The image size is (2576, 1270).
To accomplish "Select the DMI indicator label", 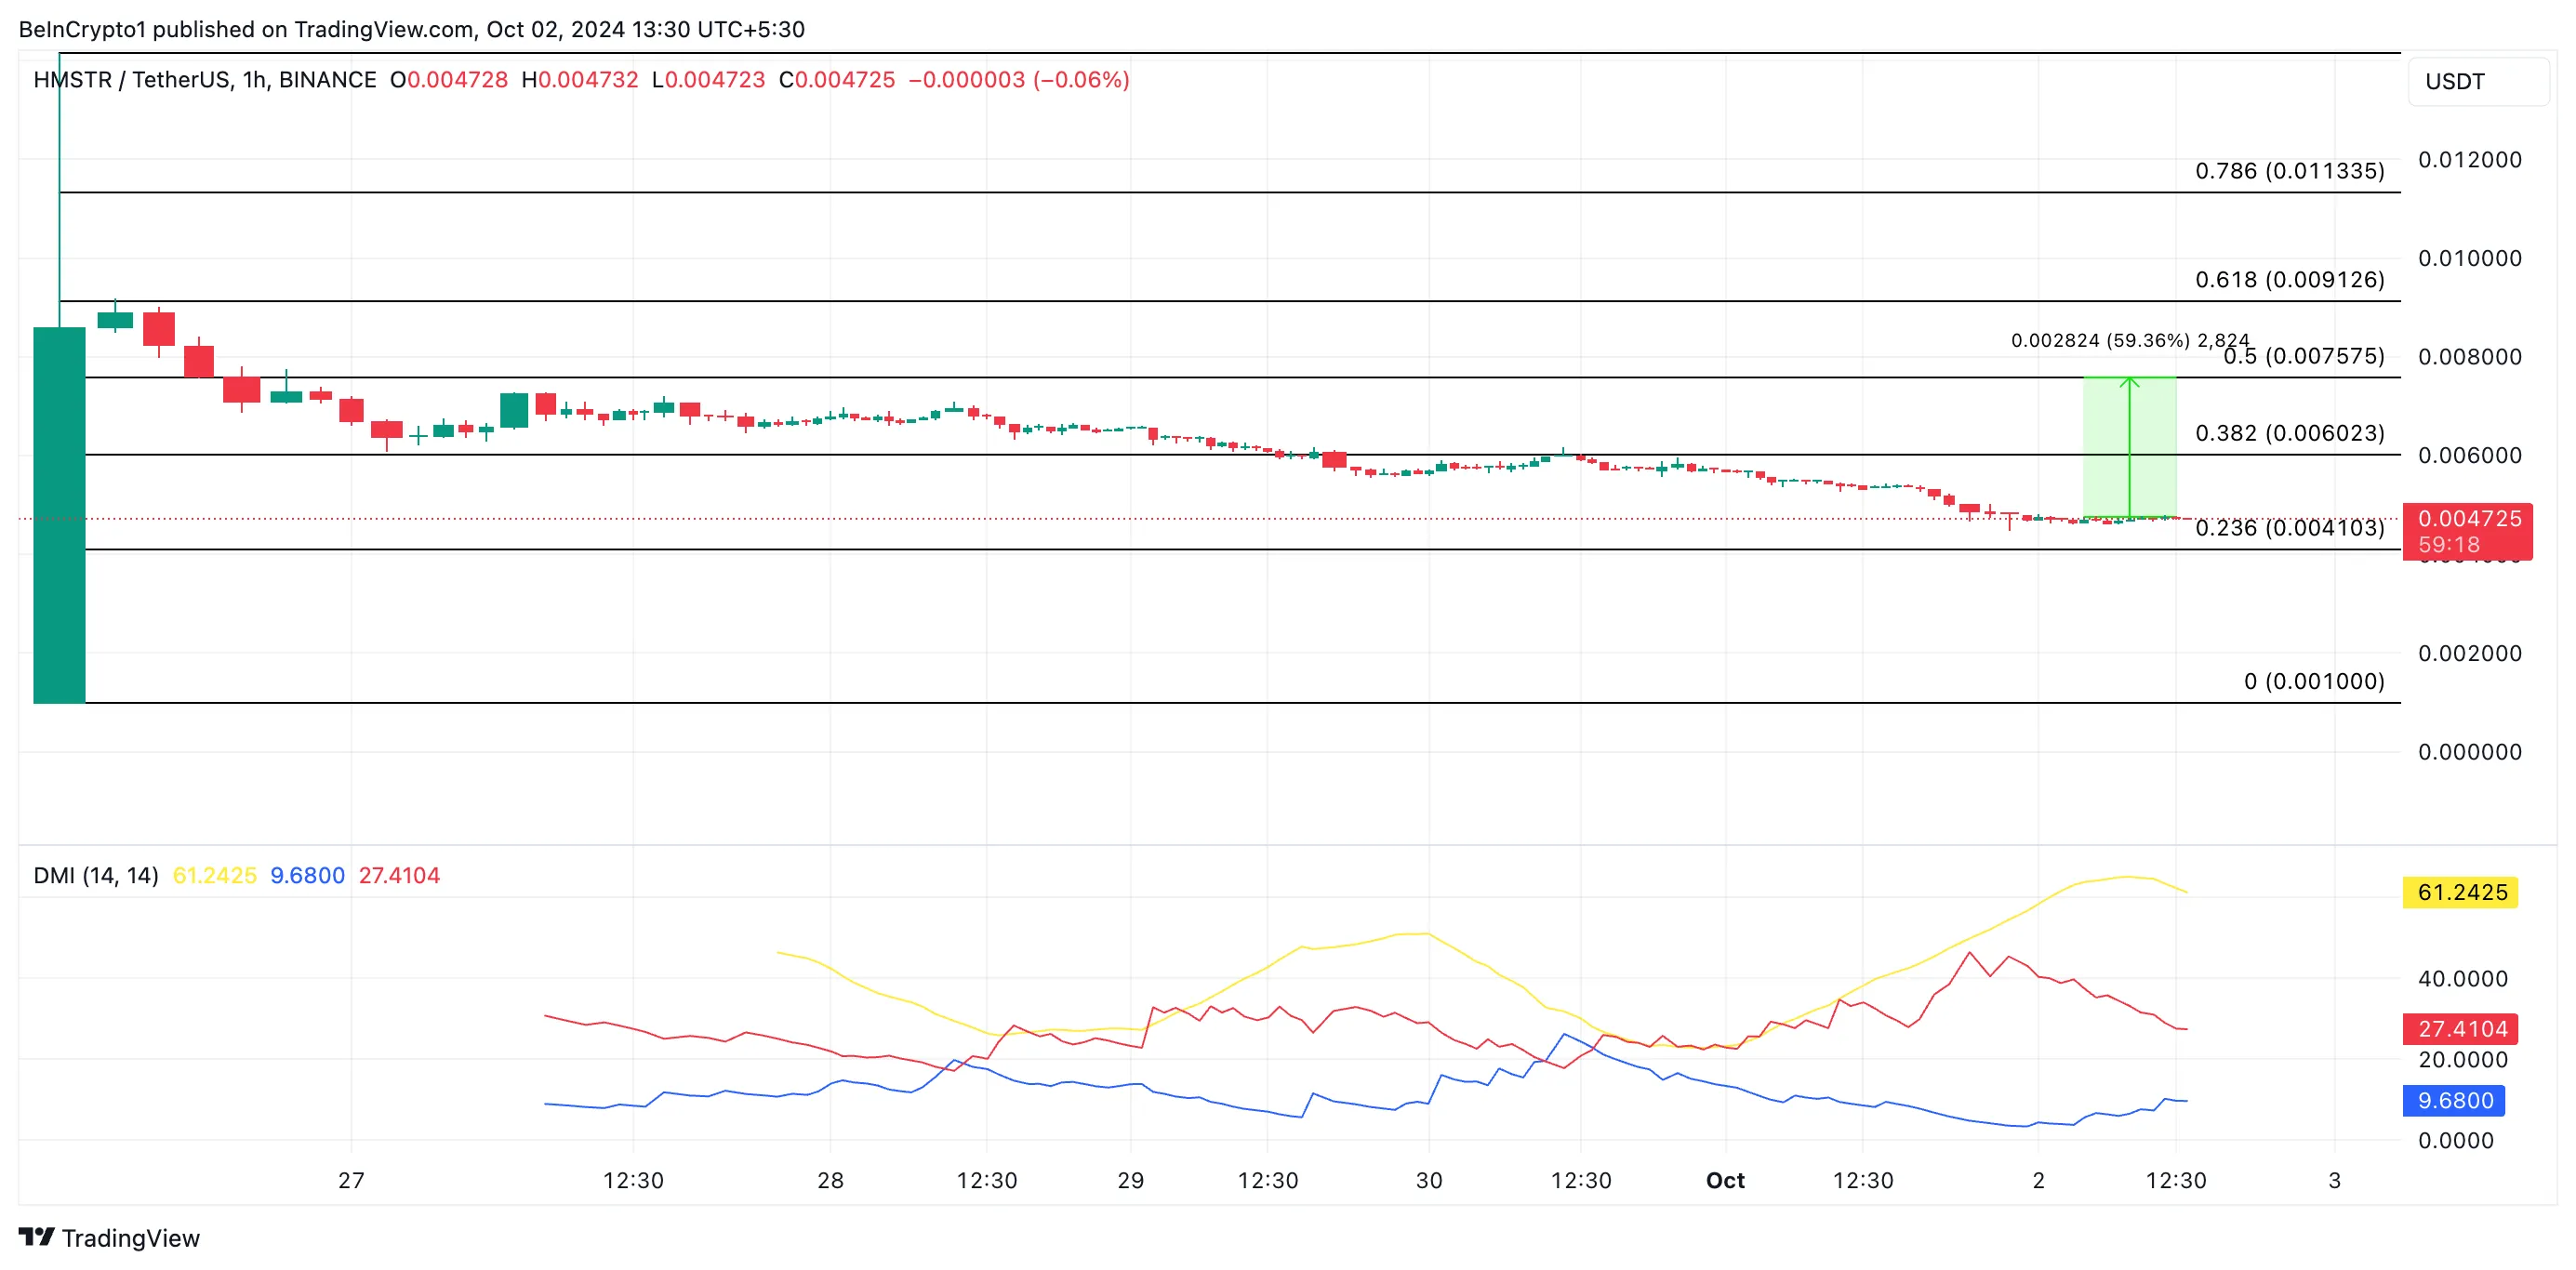I will 95,875.
